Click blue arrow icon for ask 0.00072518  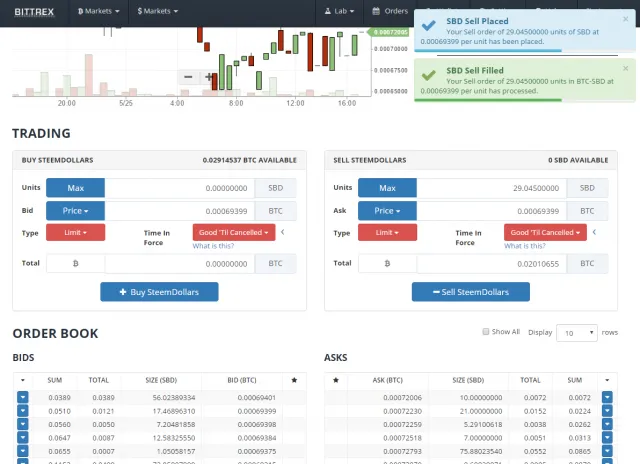607,437
